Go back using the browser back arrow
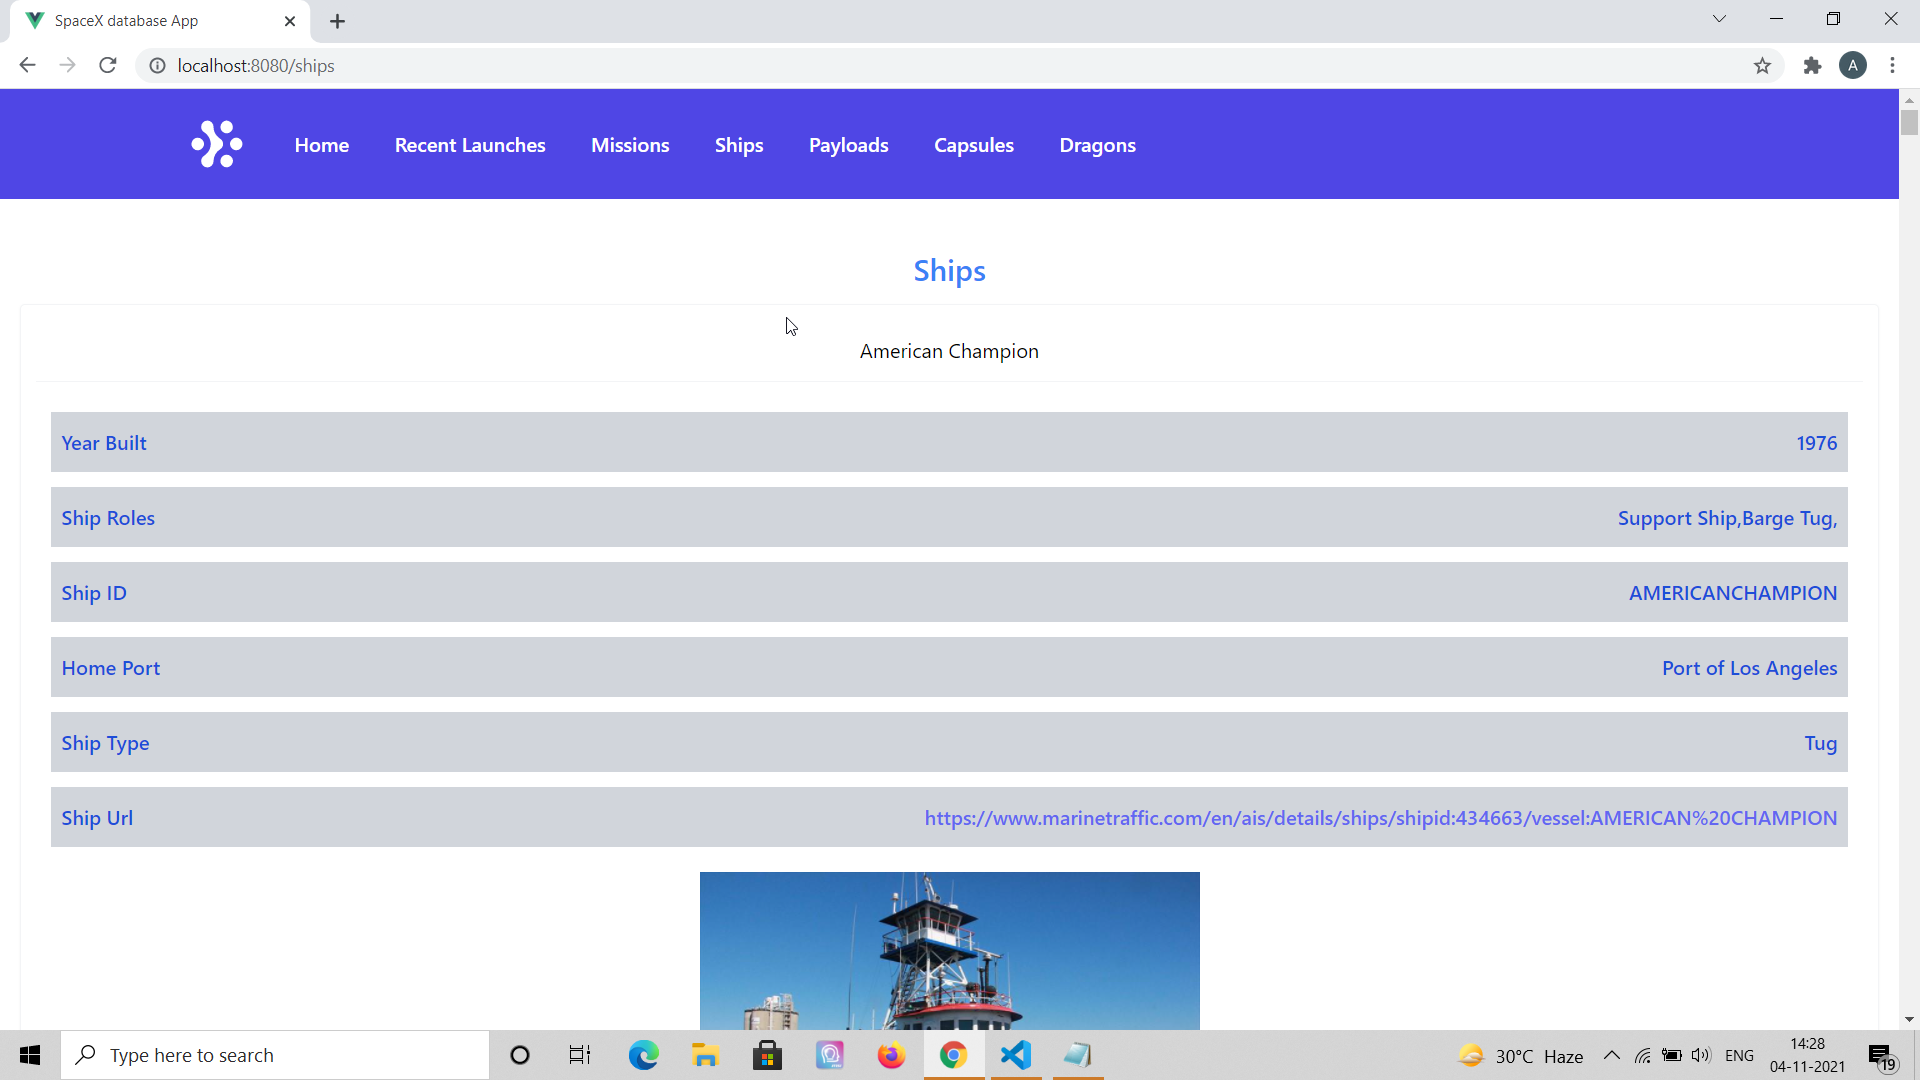Image resolution: width=1920 pixels, height=1080 pixels. (27, 66)
